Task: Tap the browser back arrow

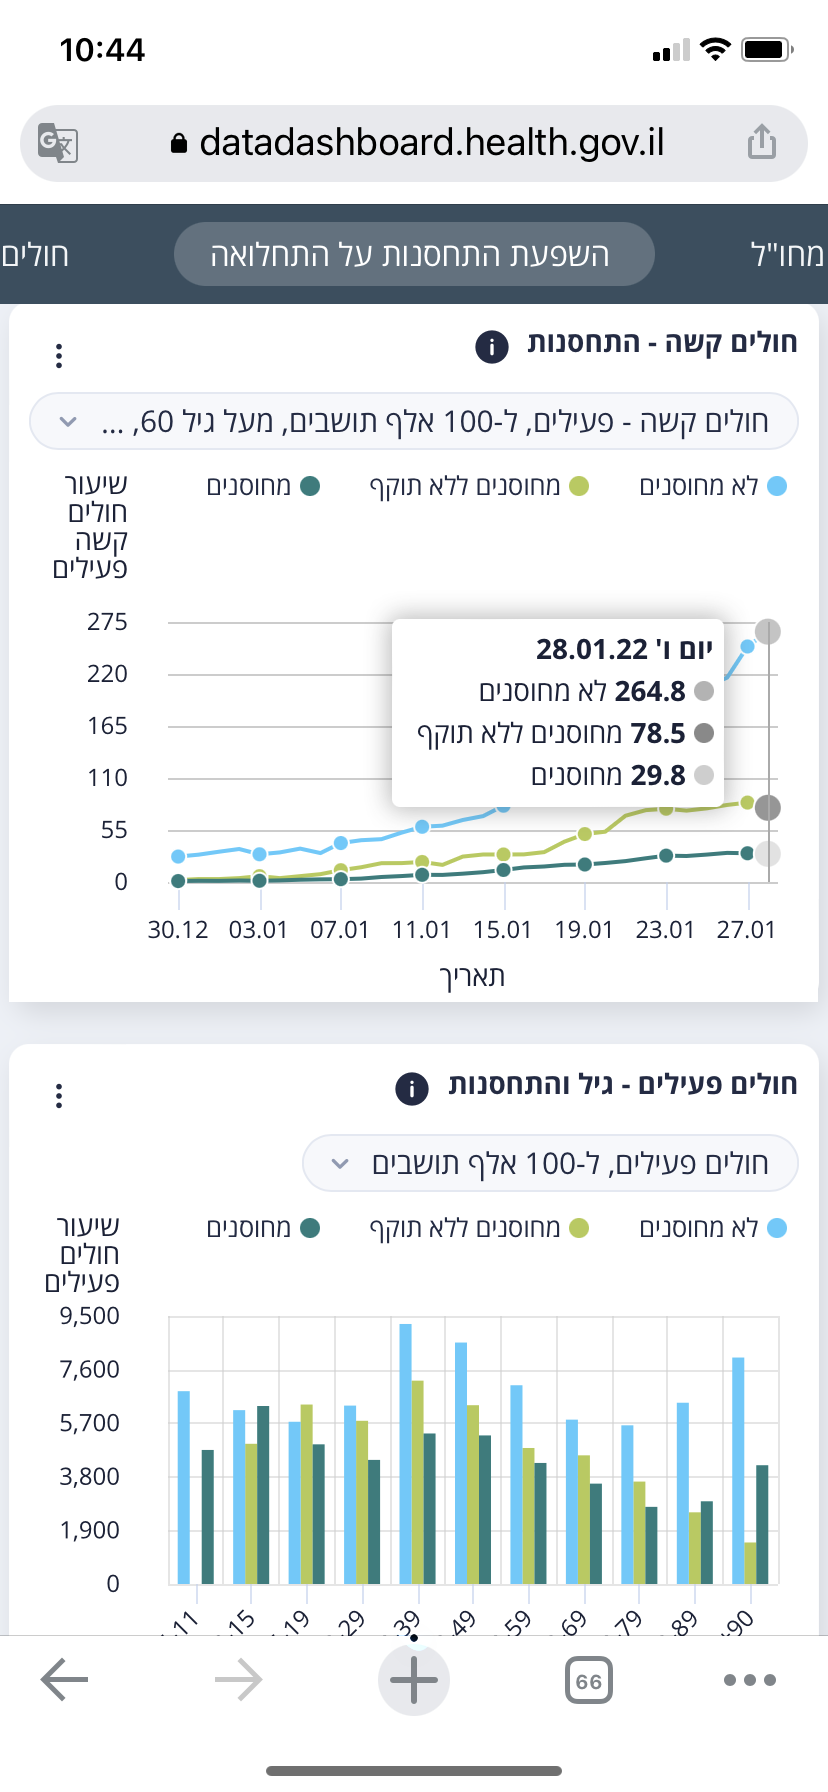Action: click(65, 1679)
